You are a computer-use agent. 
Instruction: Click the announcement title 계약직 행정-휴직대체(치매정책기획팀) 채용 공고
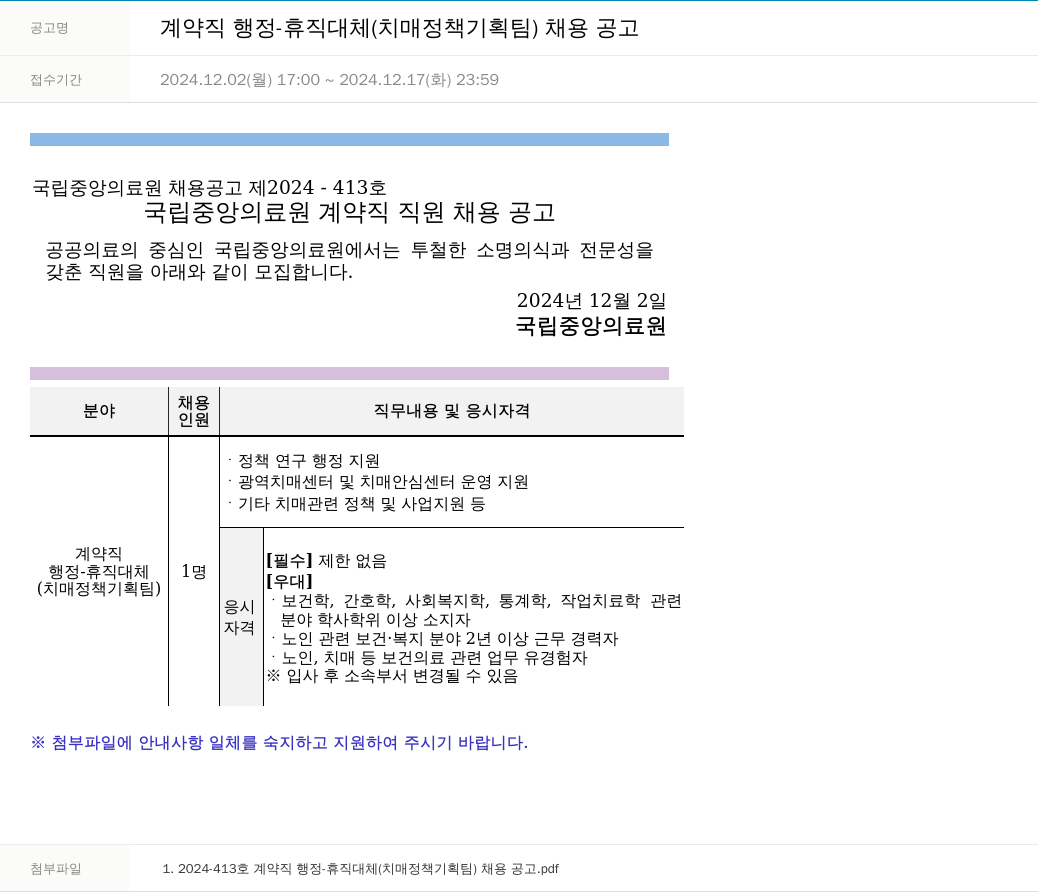click(399, 28)
